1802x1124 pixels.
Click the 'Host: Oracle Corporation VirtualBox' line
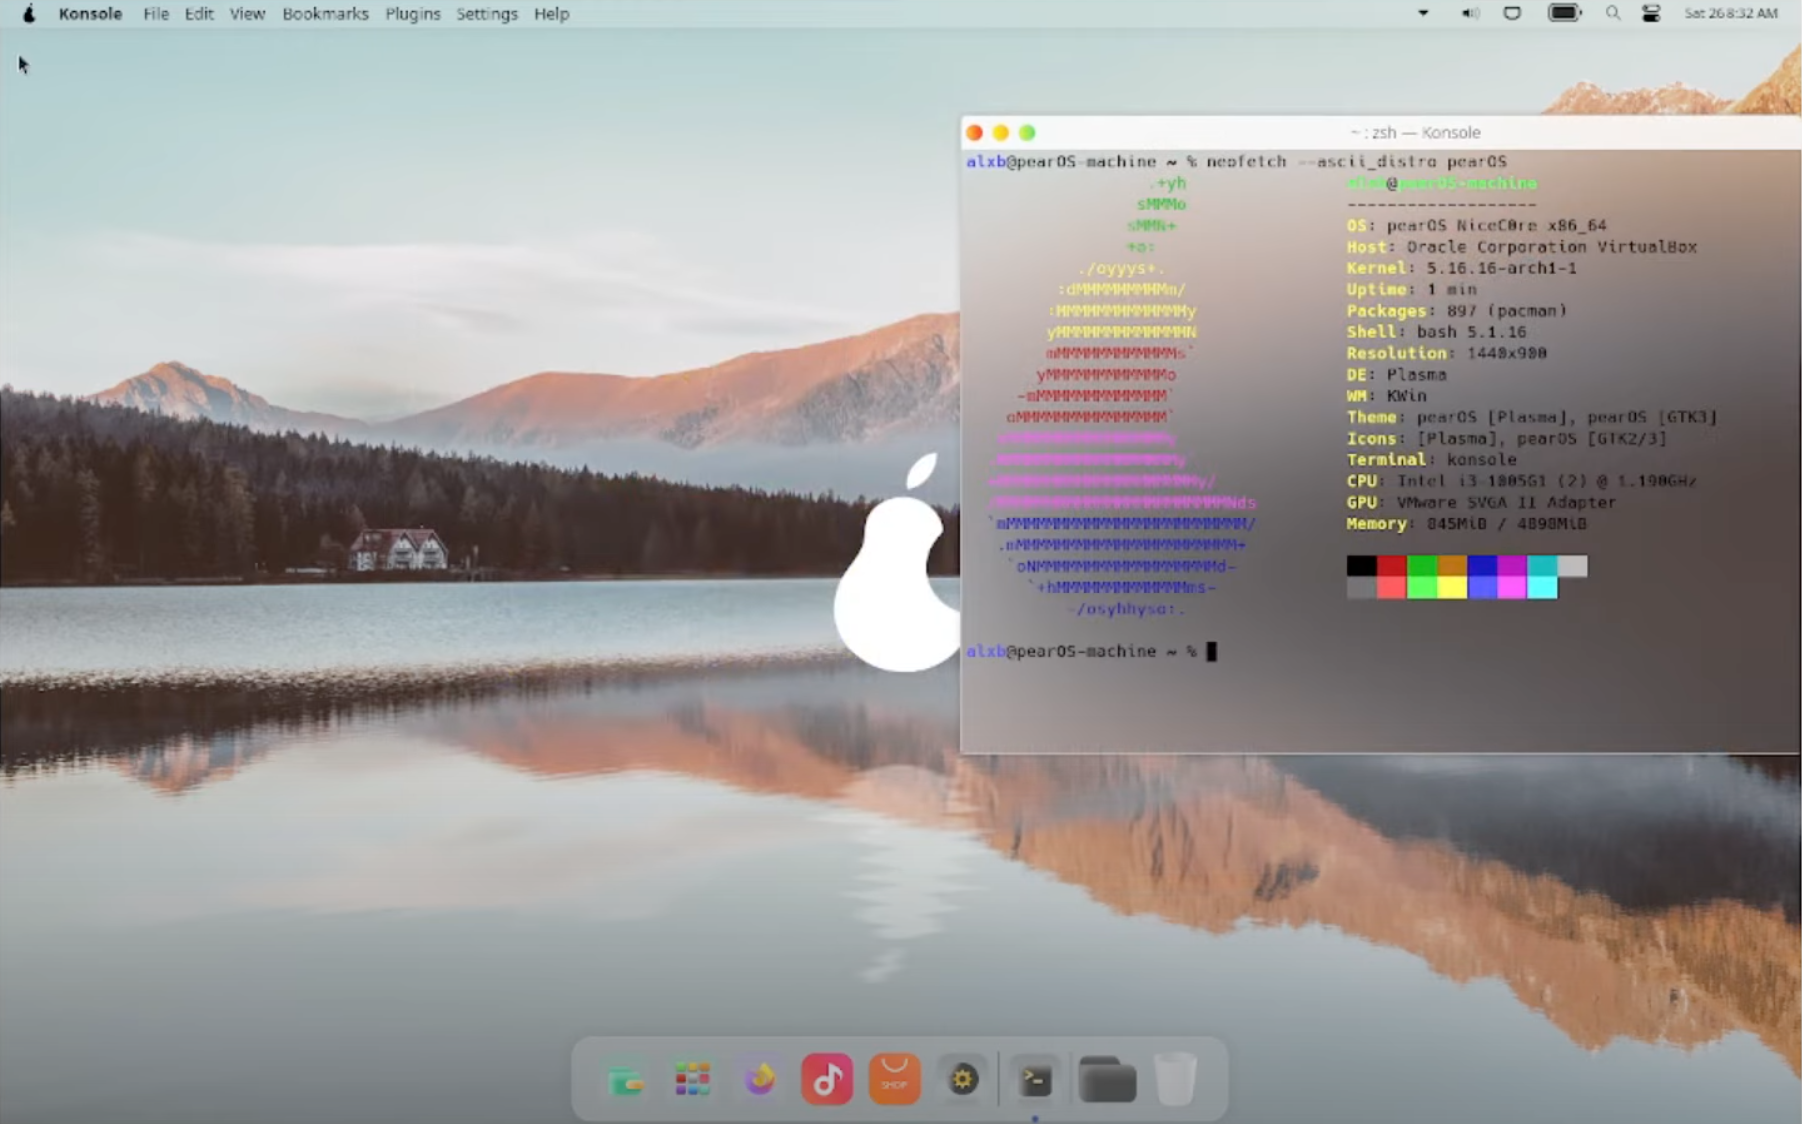(x=1522, y=246)
